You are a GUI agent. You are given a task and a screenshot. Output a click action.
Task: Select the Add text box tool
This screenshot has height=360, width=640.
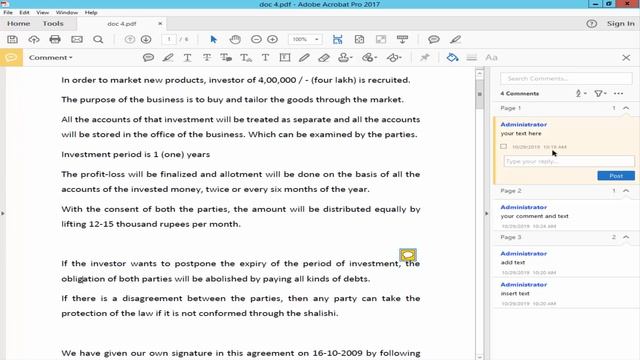(x=284, y=58)
